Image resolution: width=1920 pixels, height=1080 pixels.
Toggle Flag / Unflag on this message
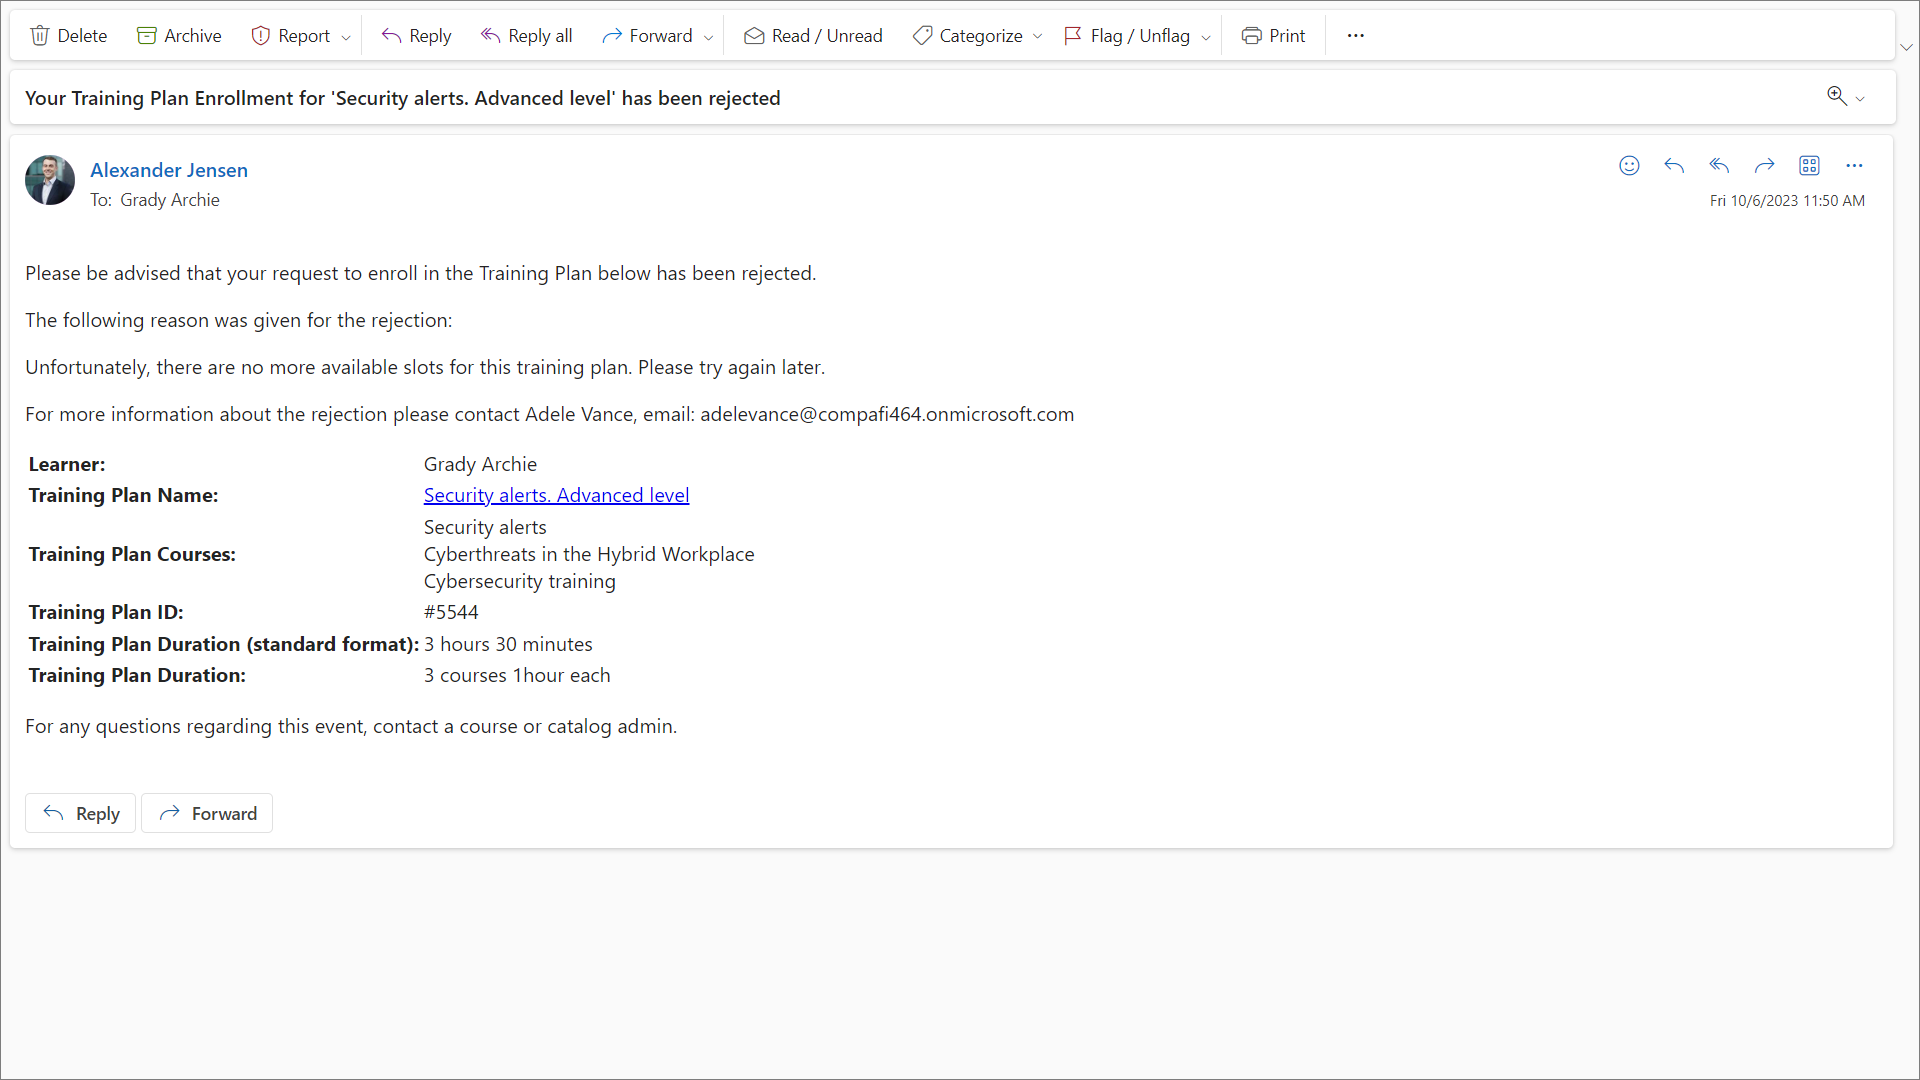click(1126, 36)
